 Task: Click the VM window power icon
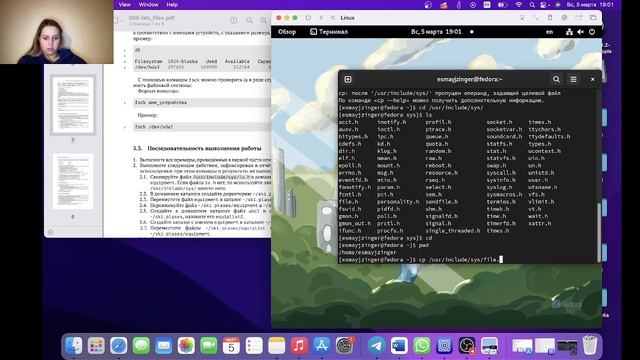click(x=308, y=18)
